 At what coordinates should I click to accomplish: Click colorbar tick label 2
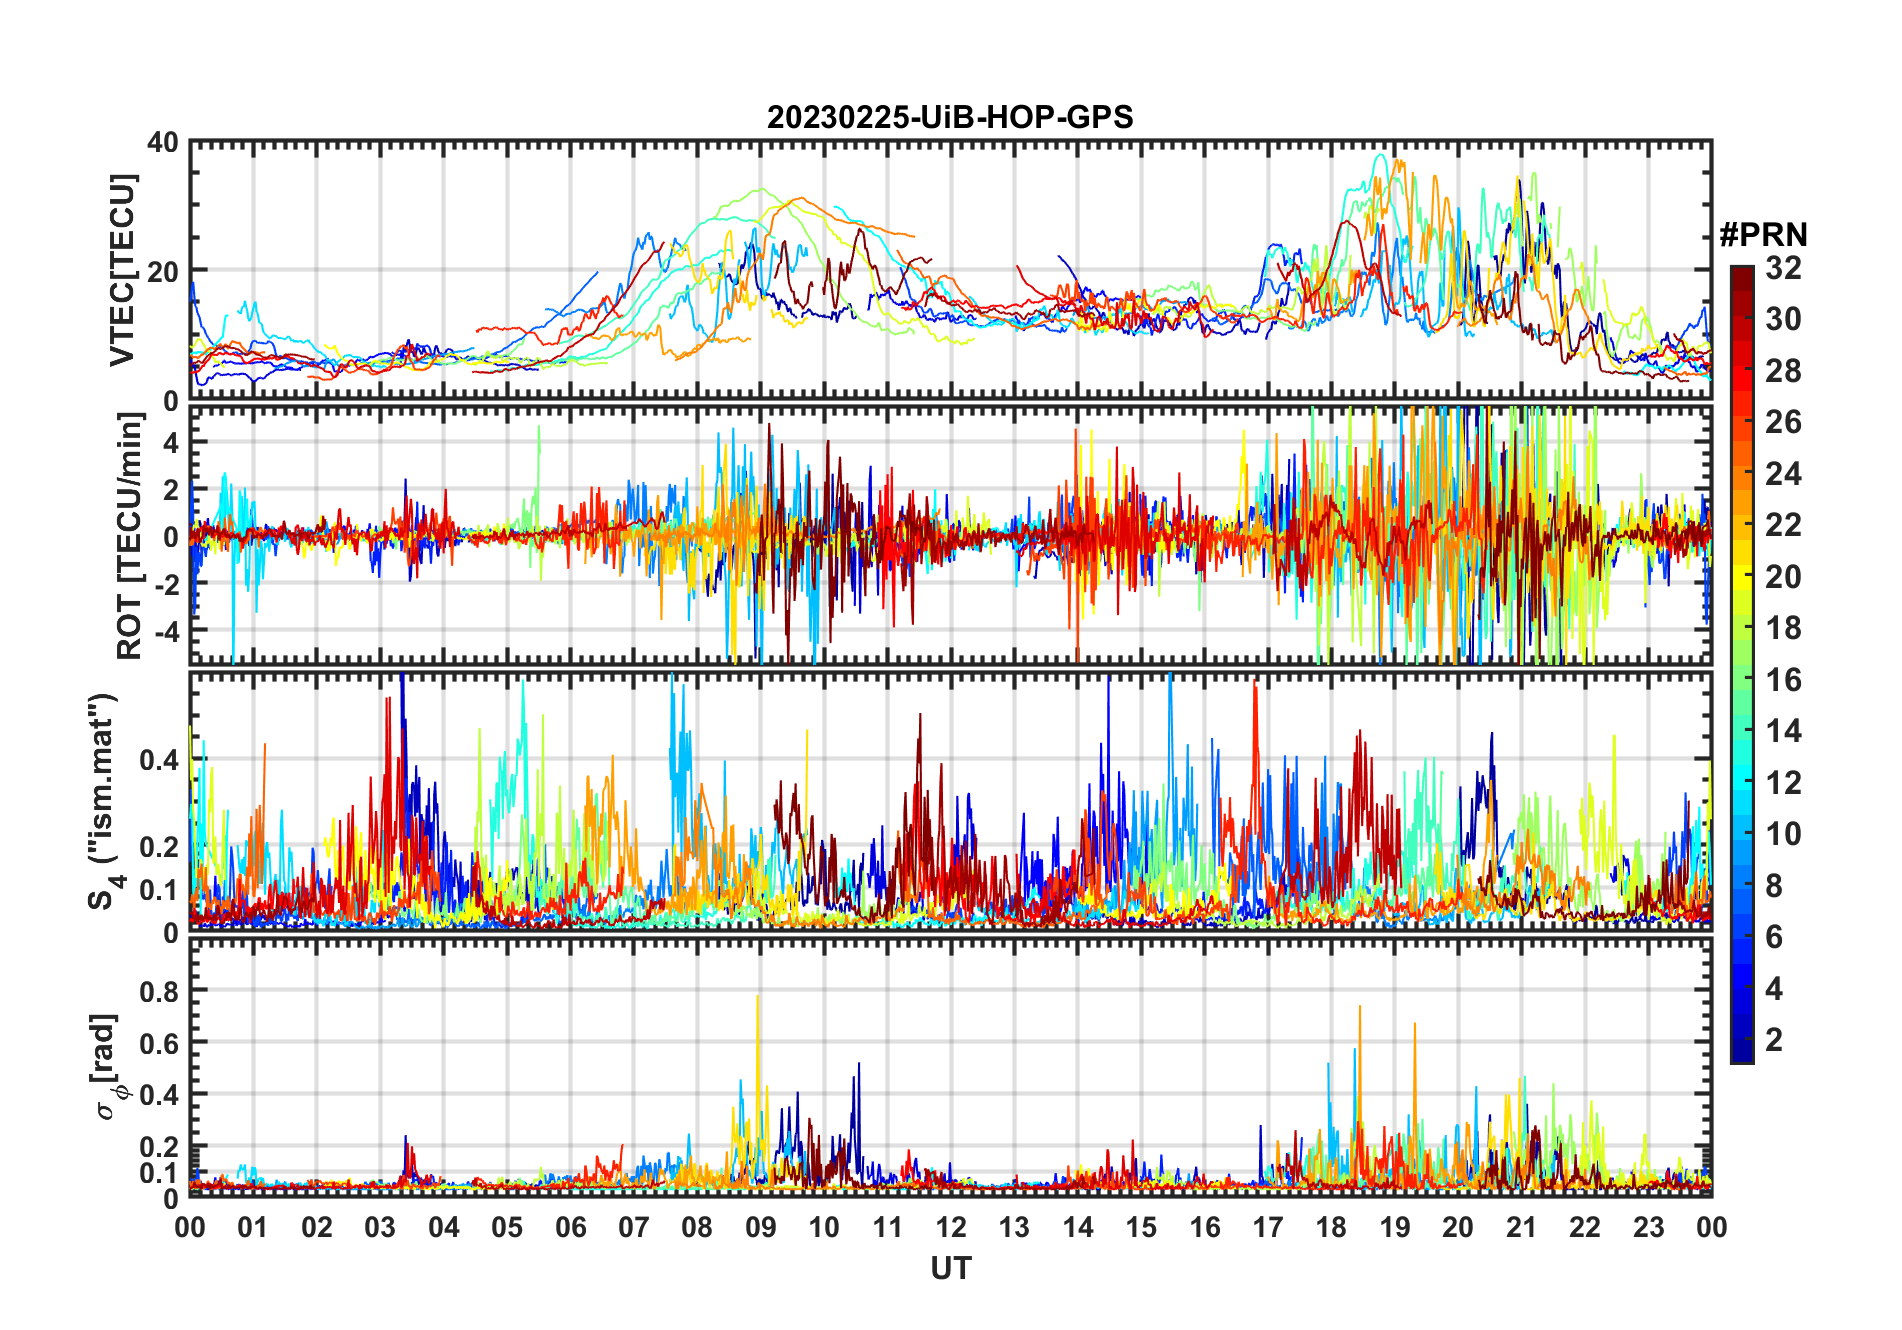pos(1774,1040)
